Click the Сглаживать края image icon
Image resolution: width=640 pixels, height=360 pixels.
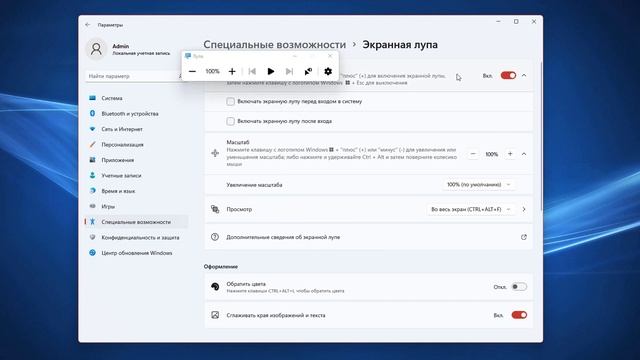(x=215, y=315)
